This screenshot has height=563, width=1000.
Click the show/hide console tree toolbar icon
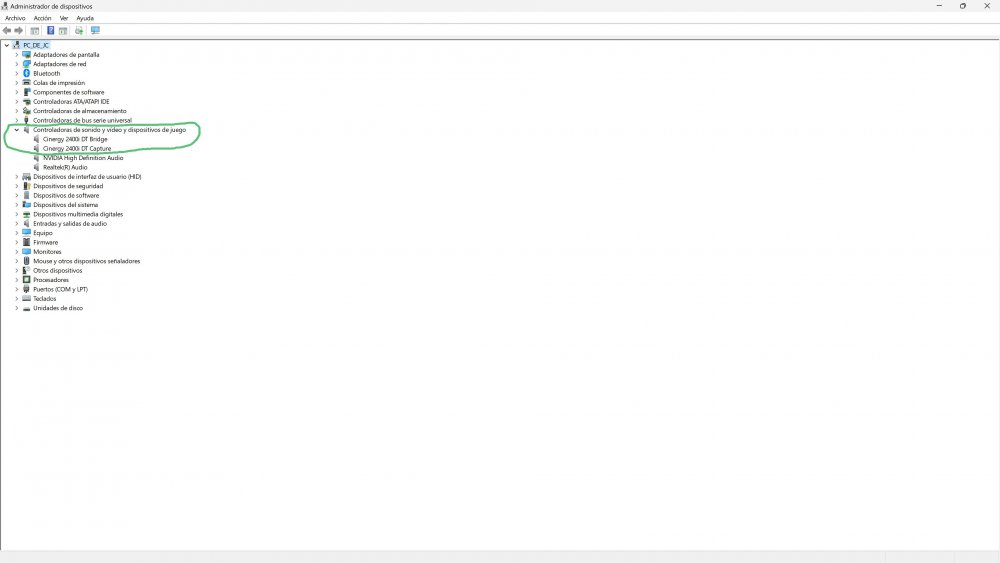(x=34, y=31)
